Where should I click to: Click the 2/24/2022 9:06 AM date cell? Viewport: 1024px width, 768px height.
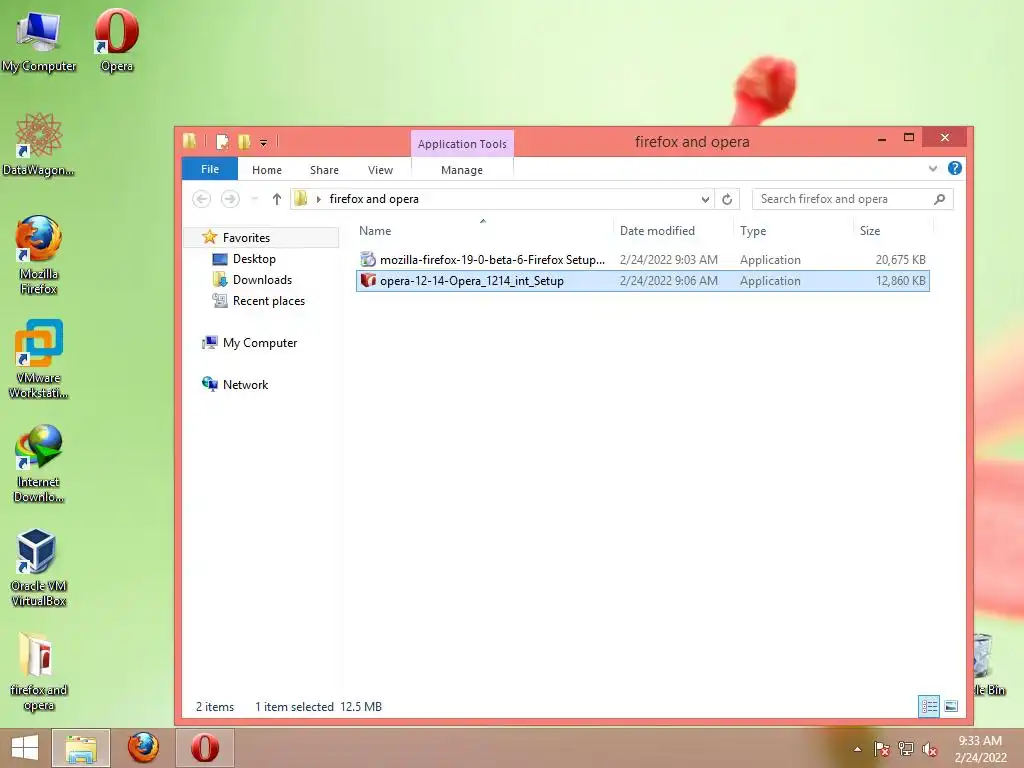[668, 281]
